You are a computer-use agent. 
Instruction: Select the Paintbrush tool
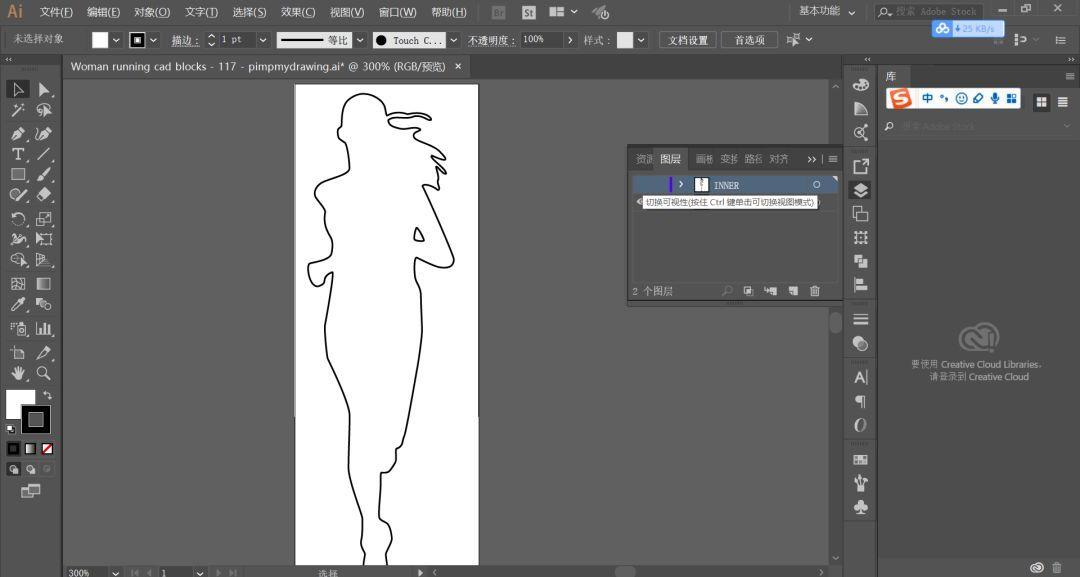click(44, 175)
